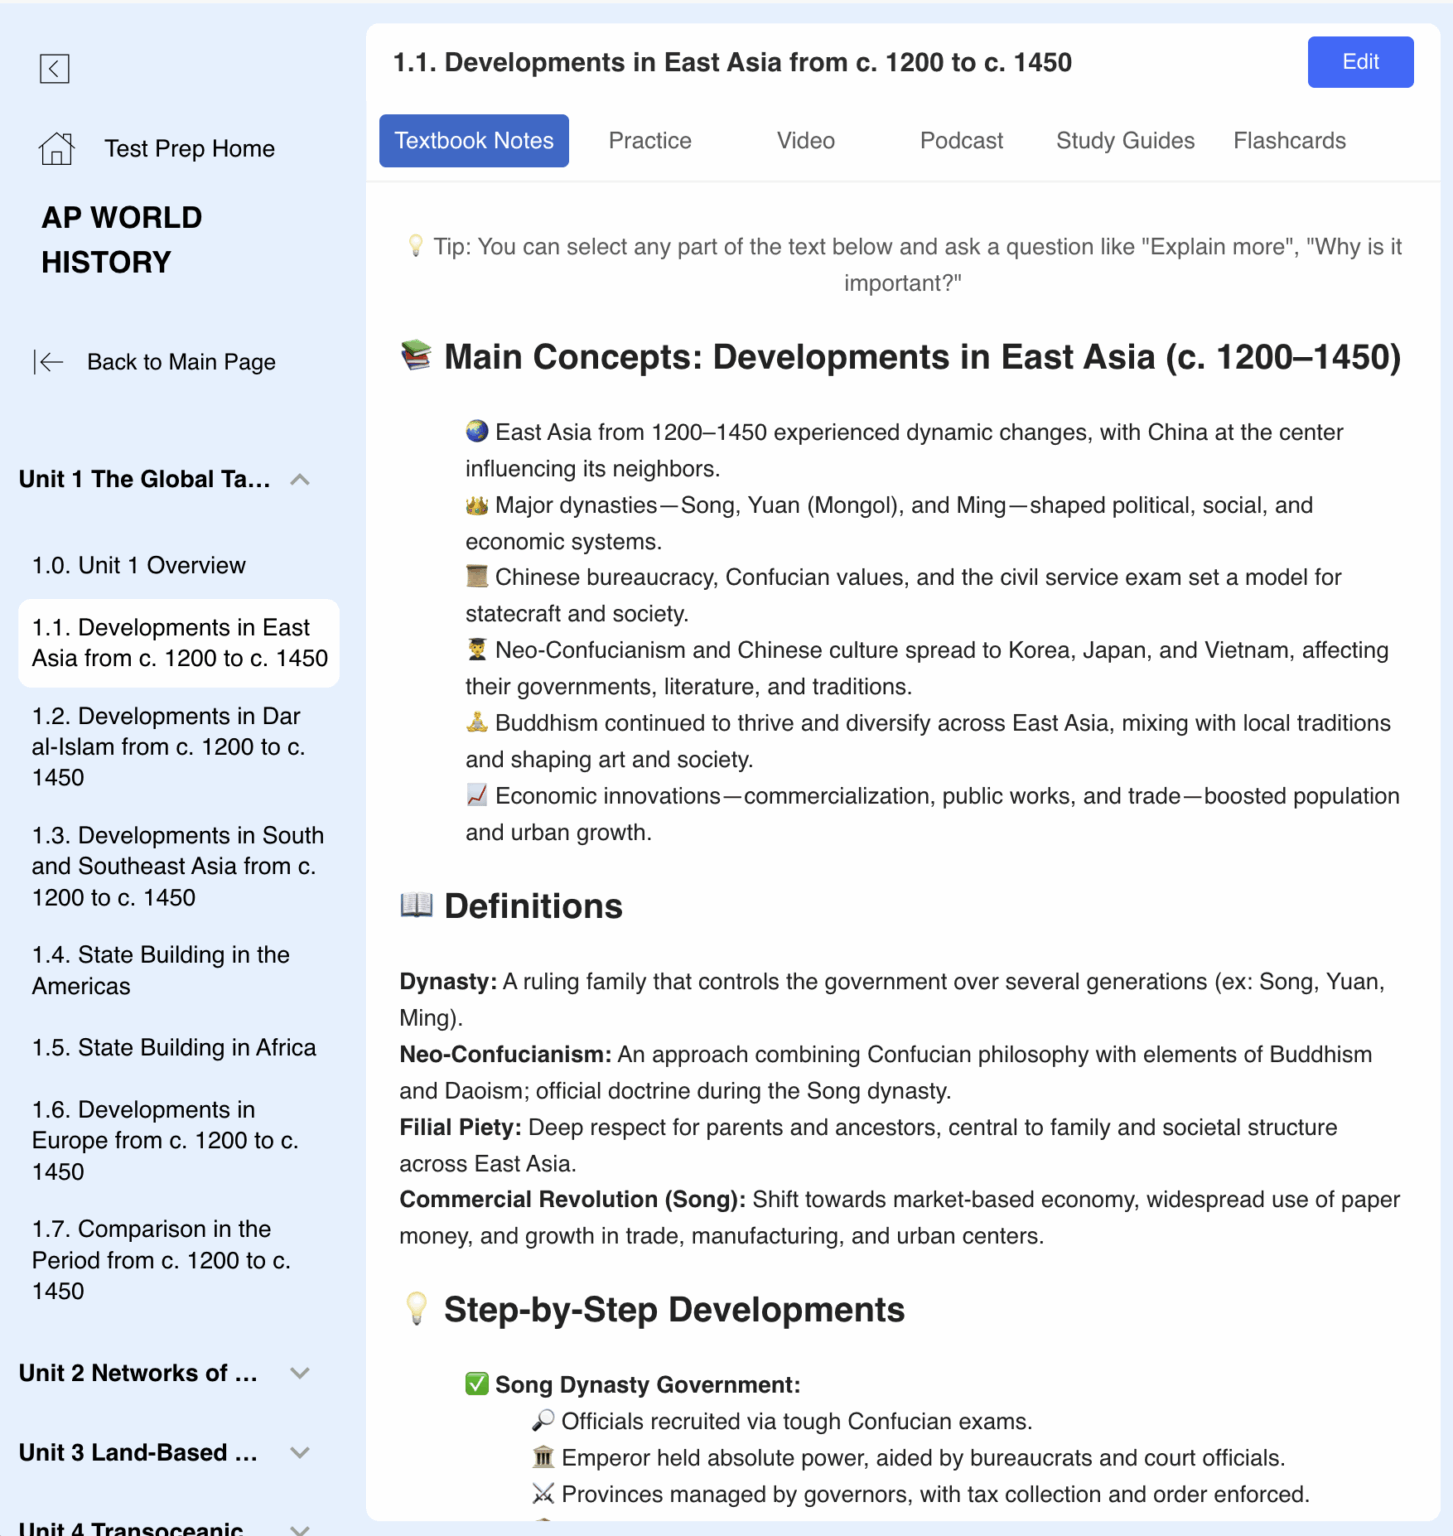Click the green checkmark beside Song Dynasty Government
The image size is (1453, 1536).
click(477, 1384)
